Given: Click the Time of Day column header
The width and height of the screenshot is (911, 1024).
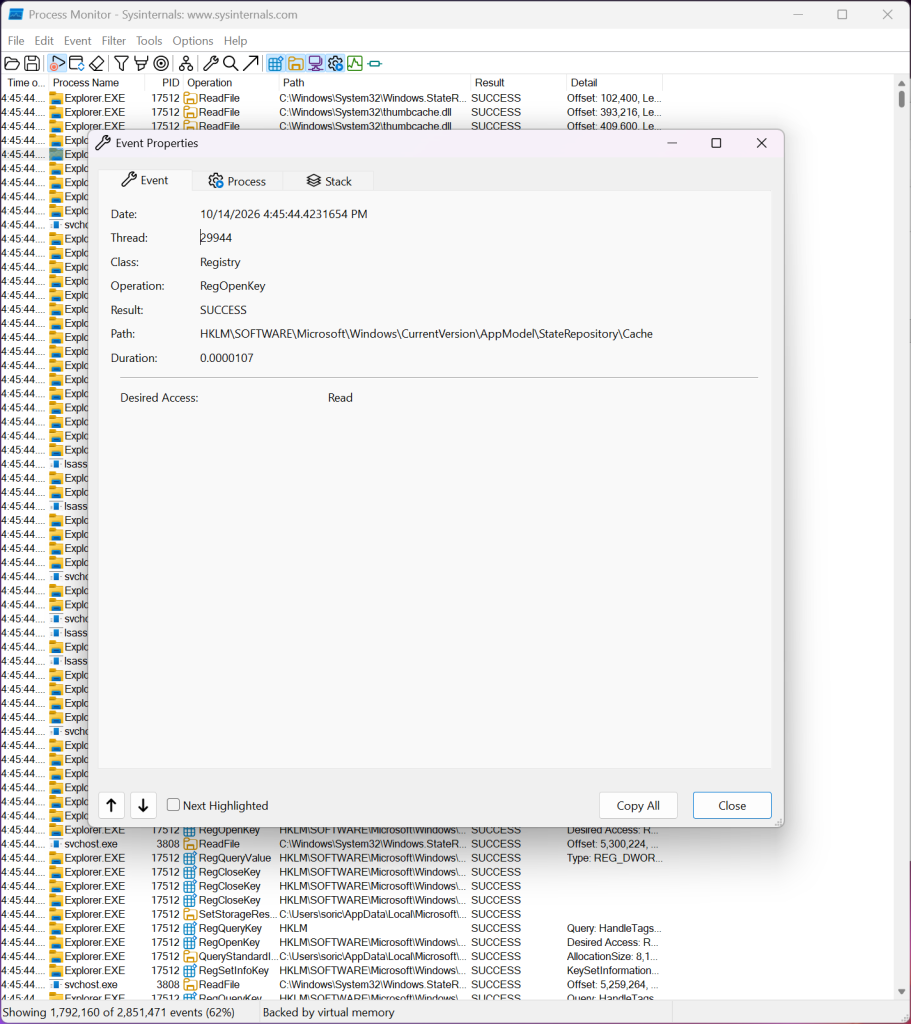Looking at the screenshot, I should coord(25,82).
